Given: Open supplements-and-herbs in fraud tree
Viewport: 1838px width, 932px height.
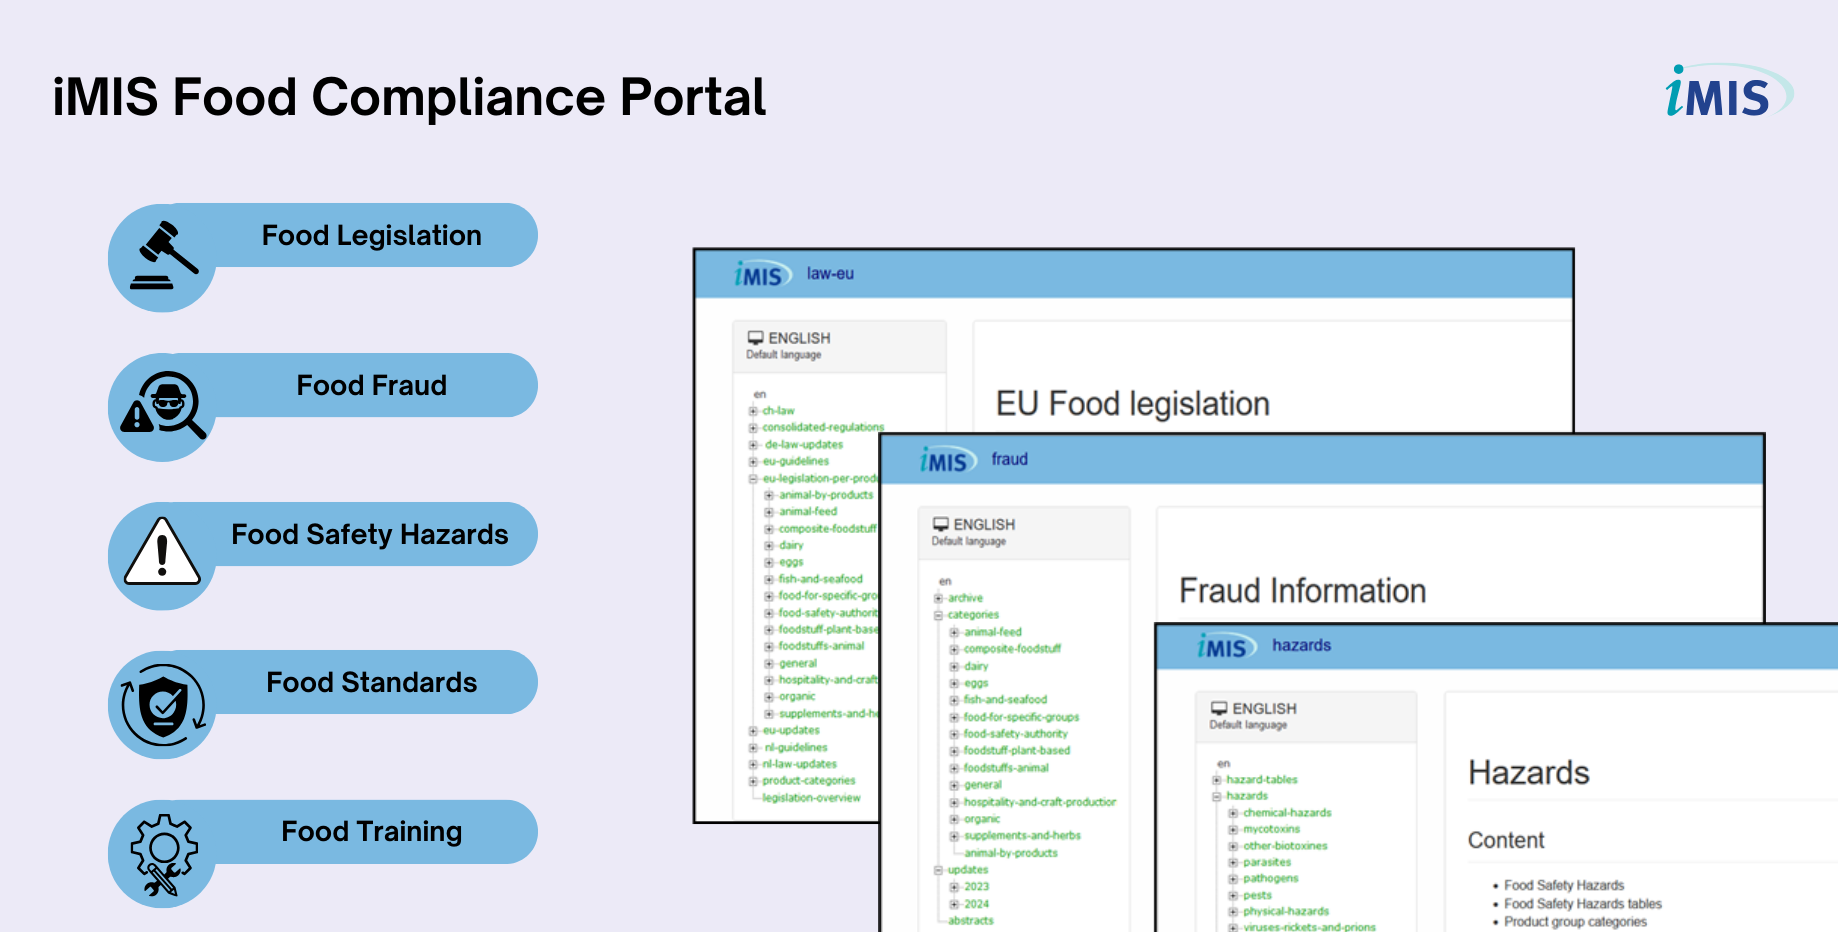Looking at the screenshot, I should pos(1022,836).
